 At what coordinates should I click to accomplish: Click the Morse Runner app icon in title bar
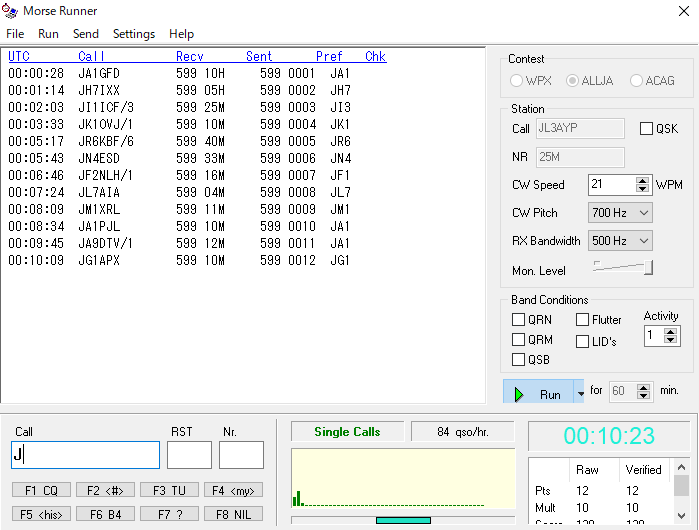(x=10, y=11)
